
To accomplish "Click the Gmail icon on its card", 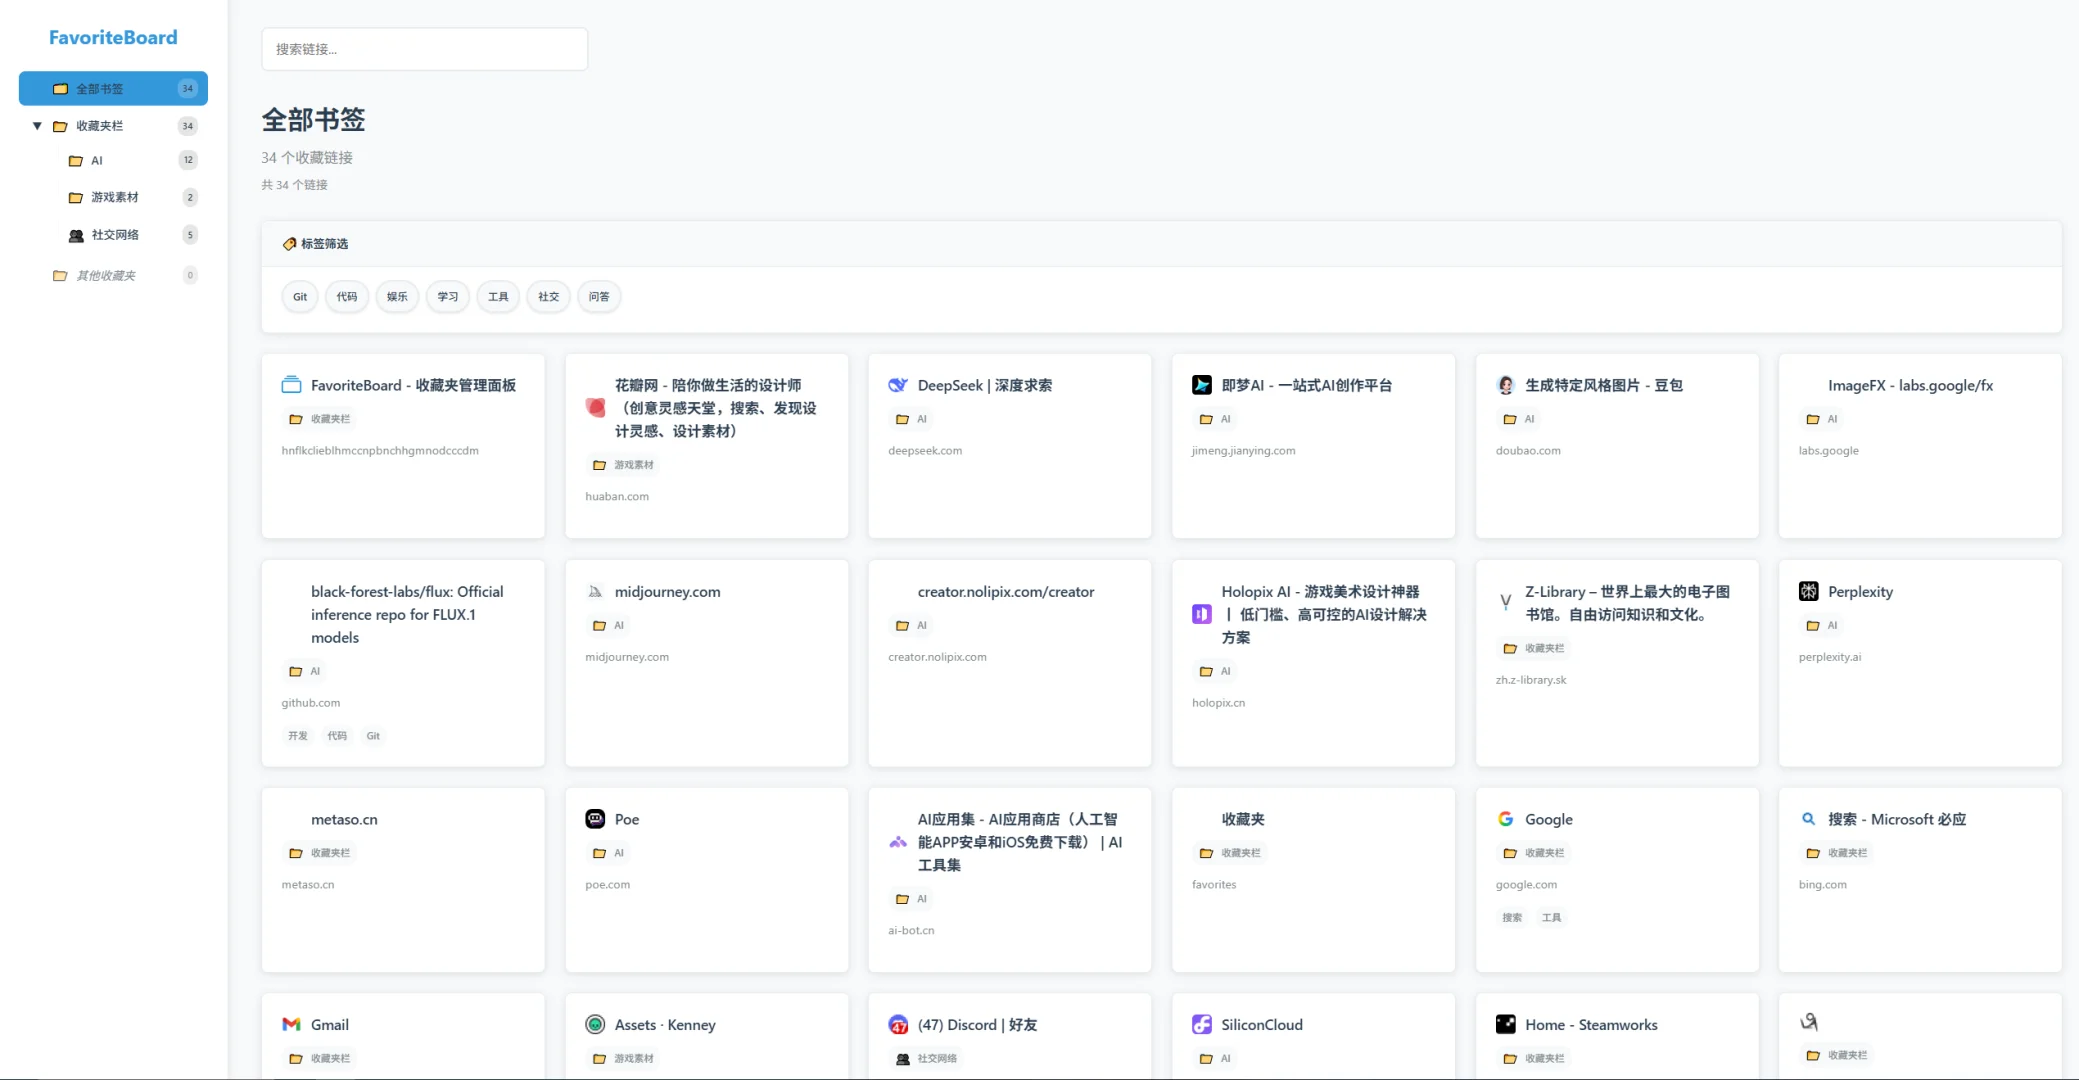I will 290,1024.
